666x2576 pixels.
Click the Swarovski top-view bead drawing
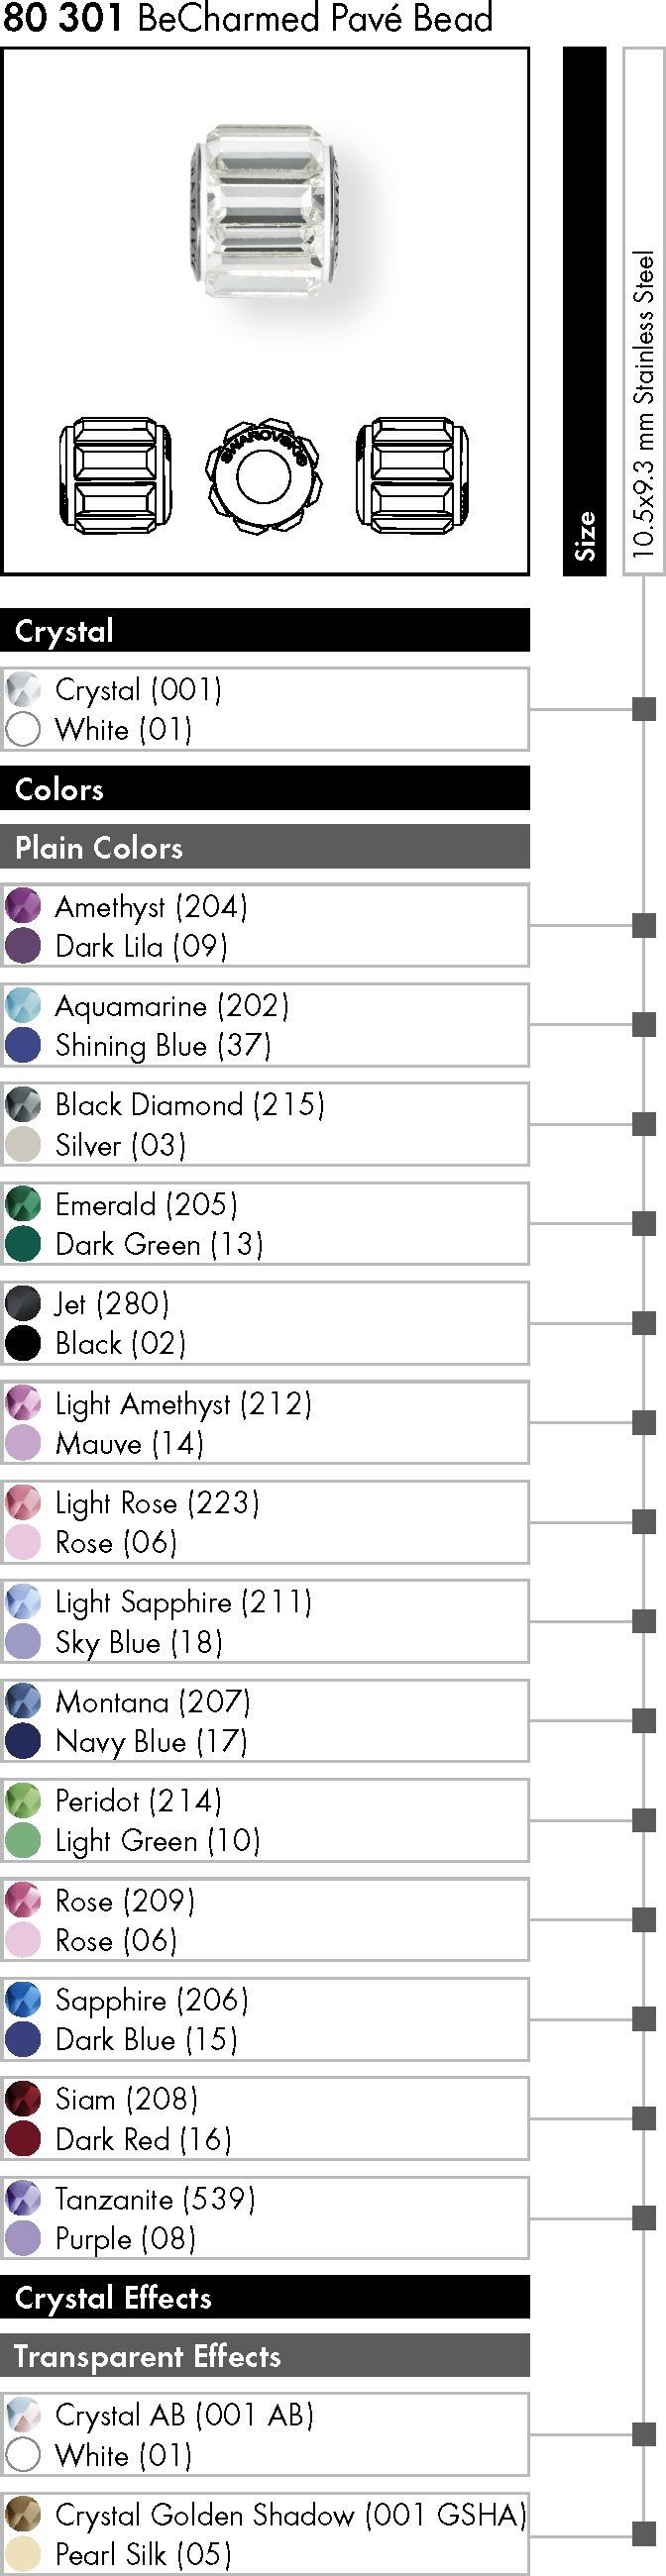[x=263, y=476]
